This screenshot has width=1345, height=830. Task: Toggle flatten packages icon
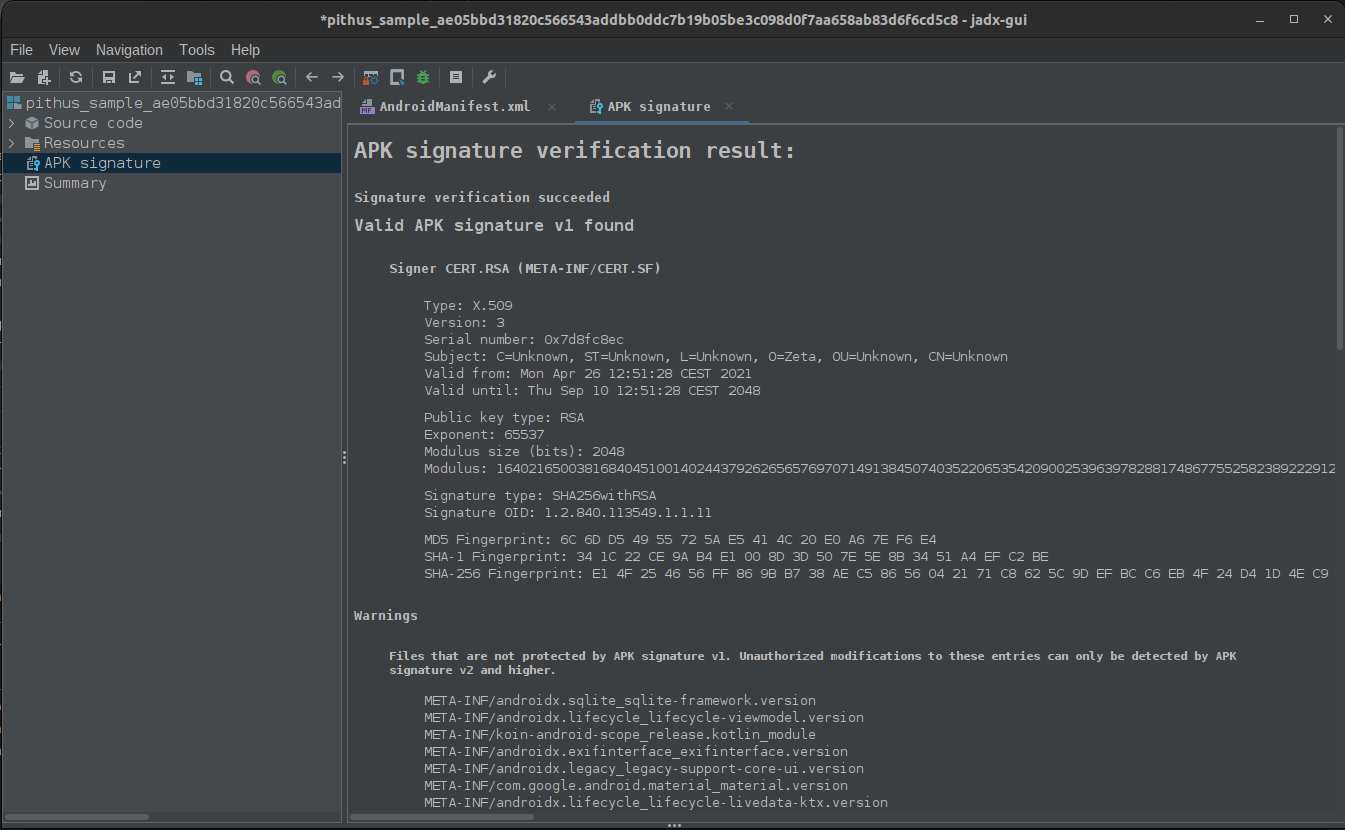(194, 77)
